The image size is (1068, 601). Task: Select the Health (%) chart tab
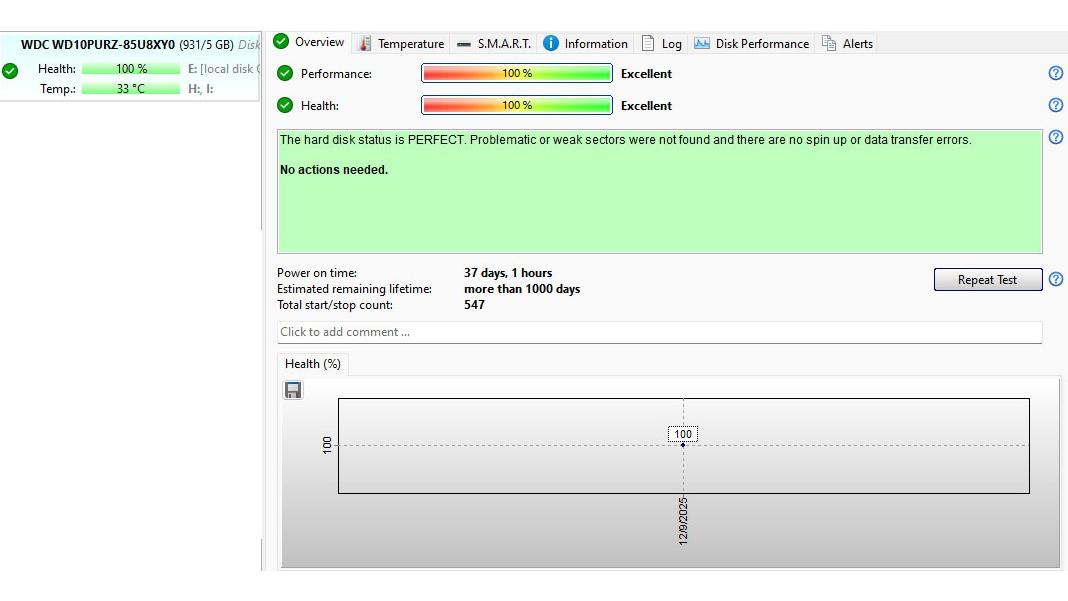pos(312,364)
